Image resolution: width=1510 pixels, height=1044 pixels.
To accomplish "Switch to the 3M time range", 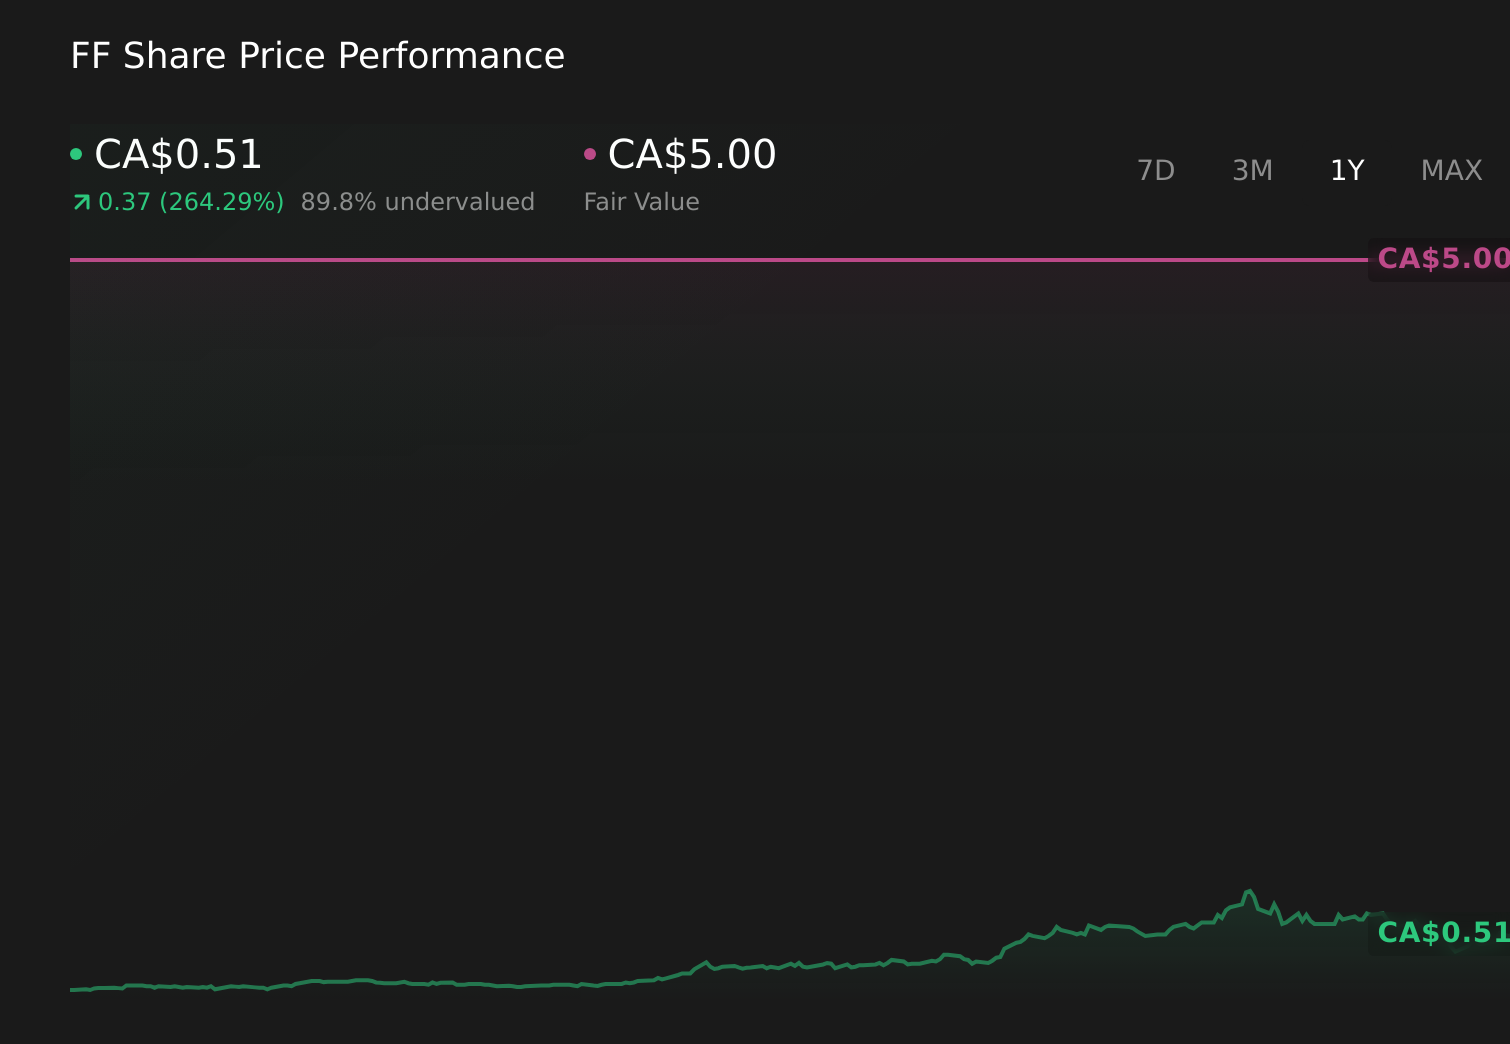I will click(x=1252, y=170).
